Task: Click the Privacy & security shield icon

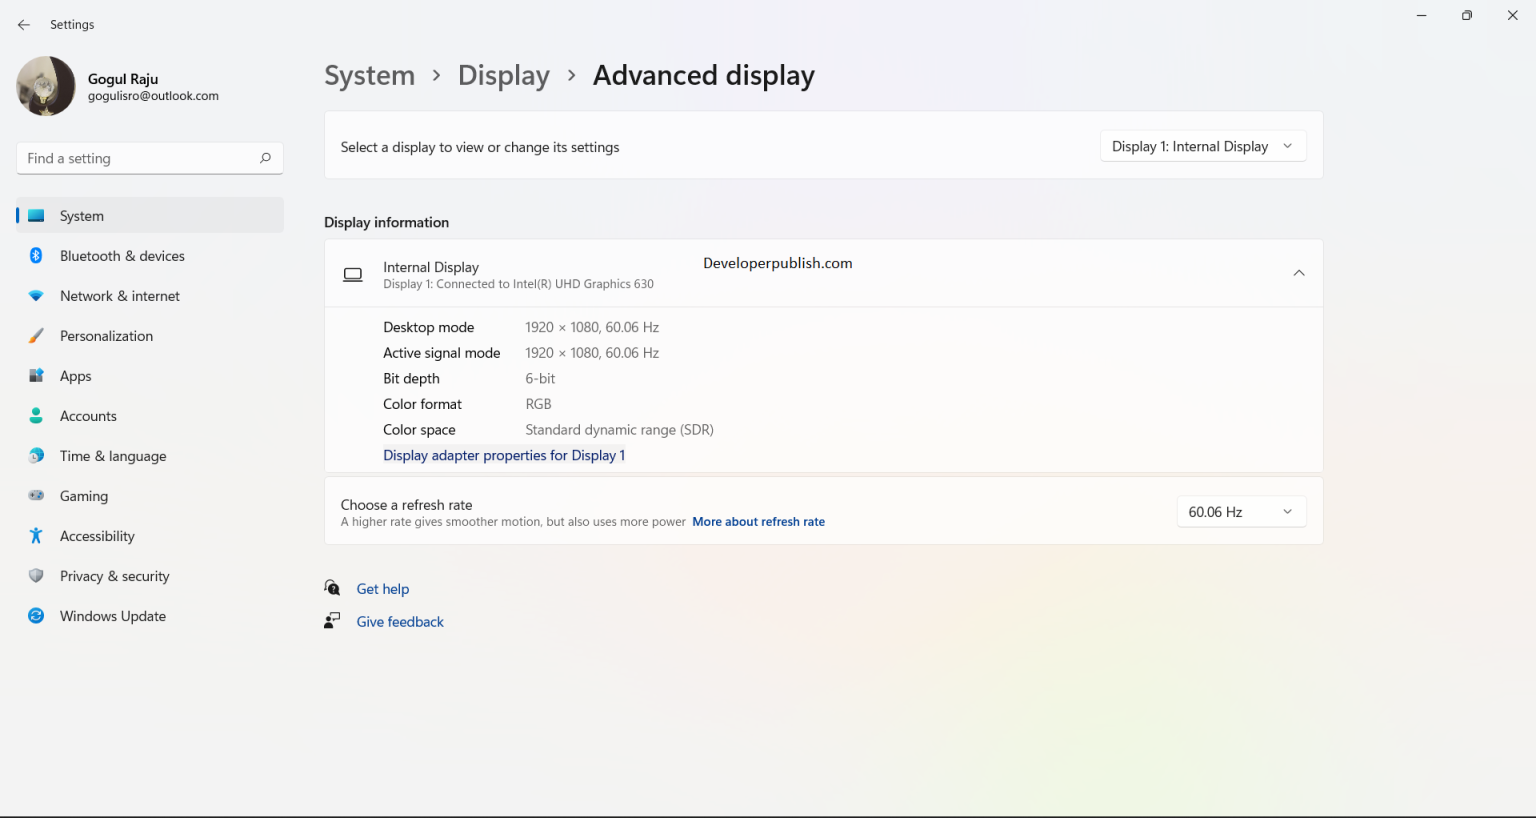Action: tap(36, 576)
